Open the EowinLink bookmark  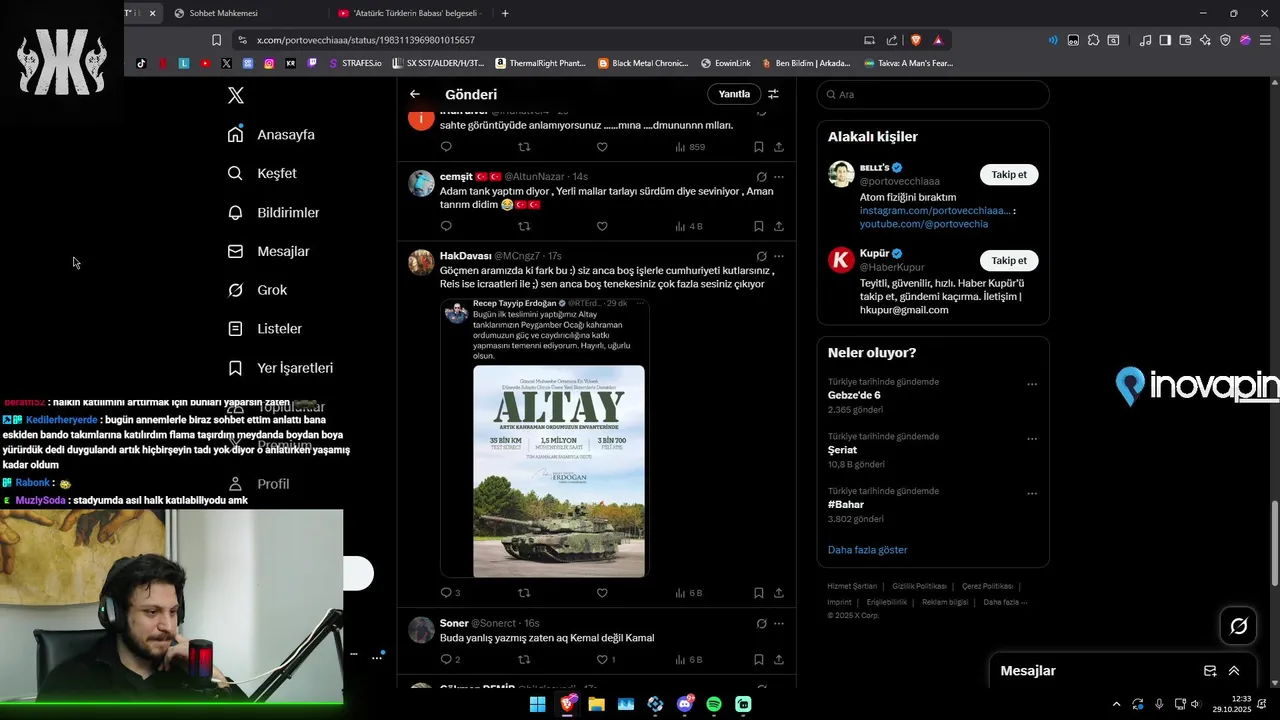coord(726,63)
